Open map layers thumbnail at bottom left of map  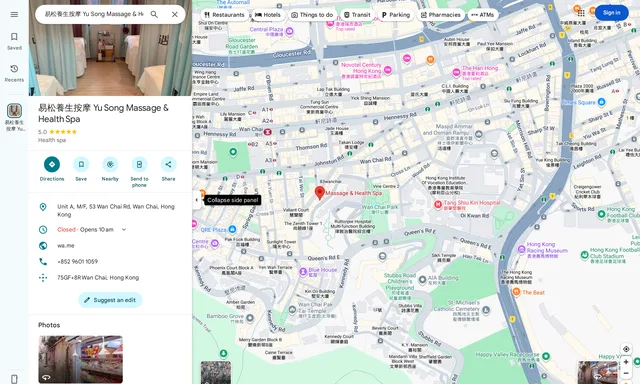pos(216,372)
